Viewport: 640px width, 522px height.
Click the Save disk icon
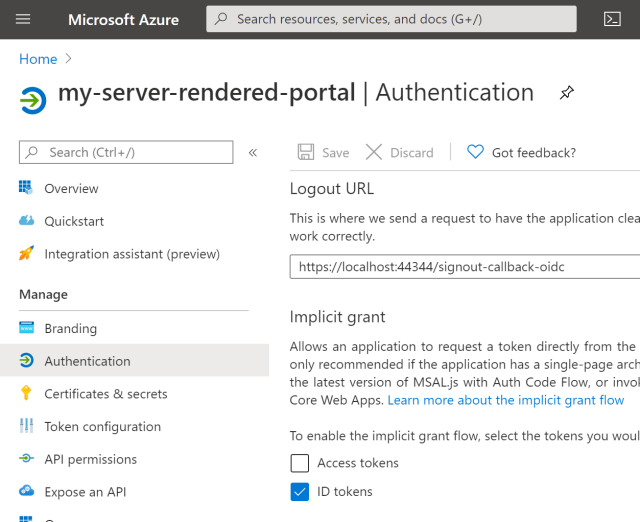click(x=306, y=152)
